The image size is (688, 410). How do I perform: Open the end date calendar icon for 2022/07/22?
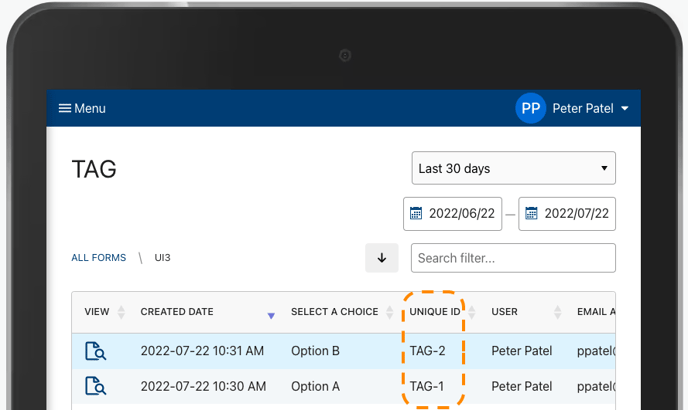click(531, 213)
